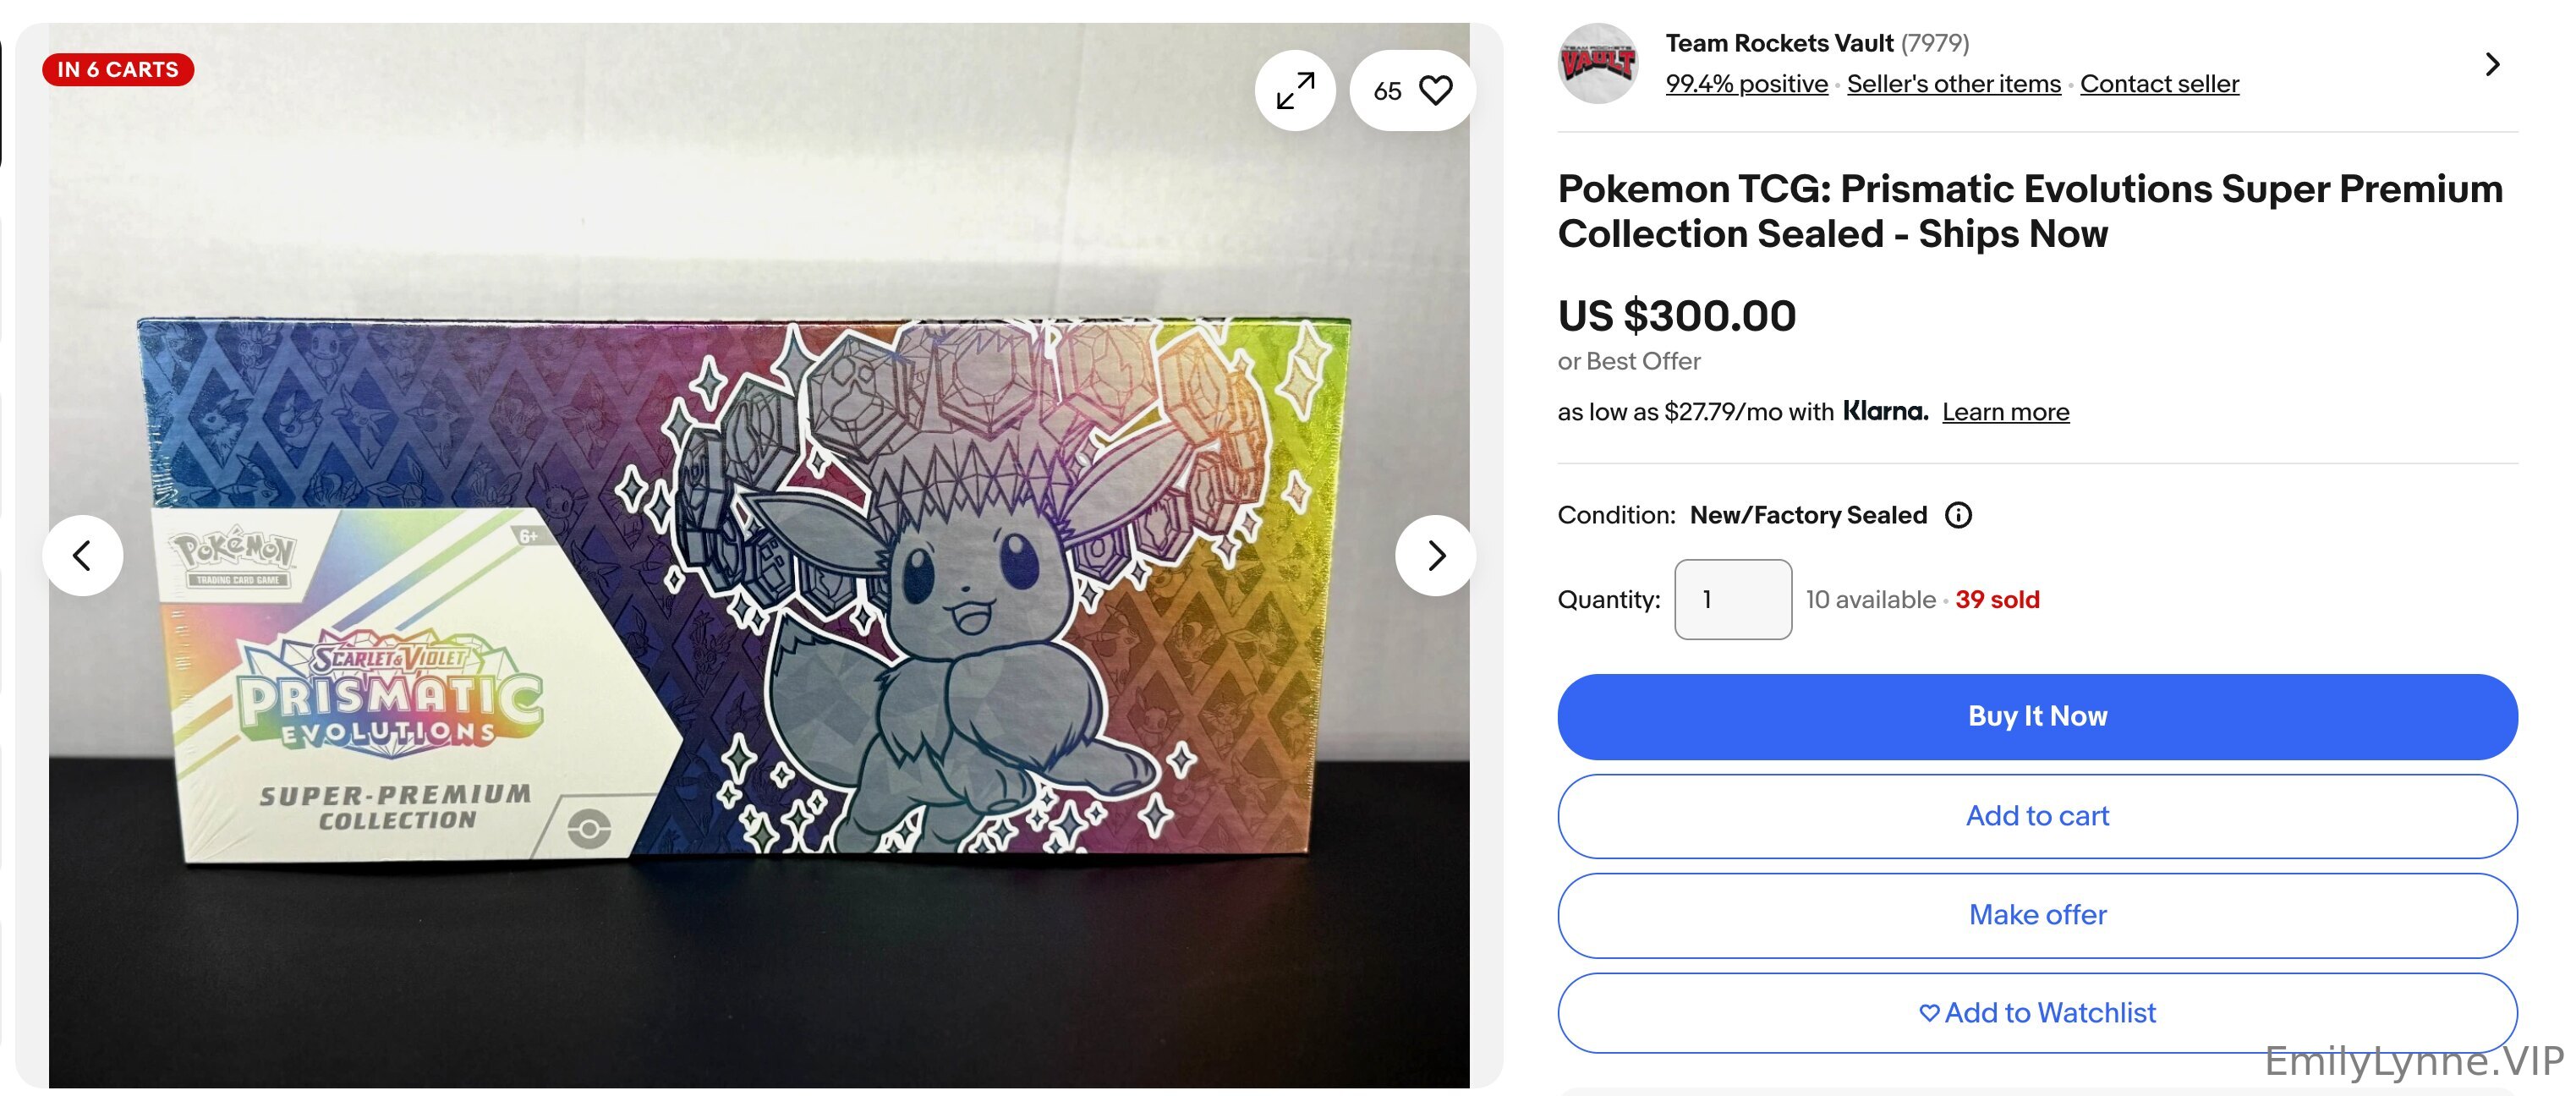Click the In 6 Carts badge
This screenshot has height=1096, width=2576.
tap(118, 70)
